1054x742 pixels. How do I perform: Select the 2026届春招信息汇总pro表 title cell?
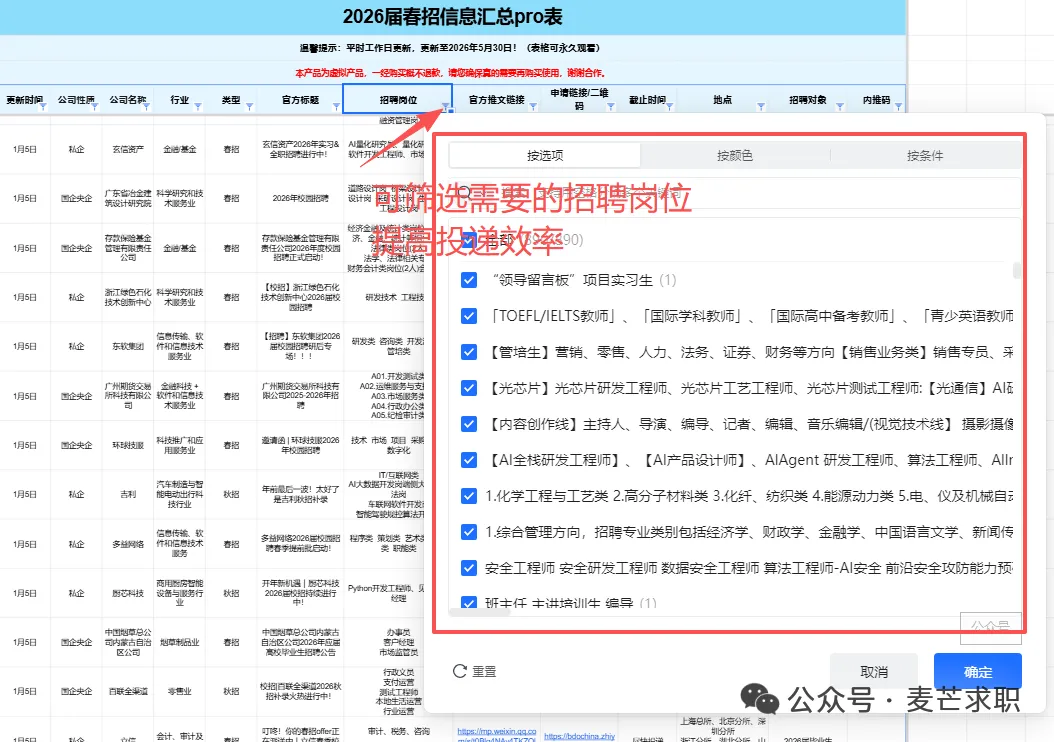click(x=452, y=17)
